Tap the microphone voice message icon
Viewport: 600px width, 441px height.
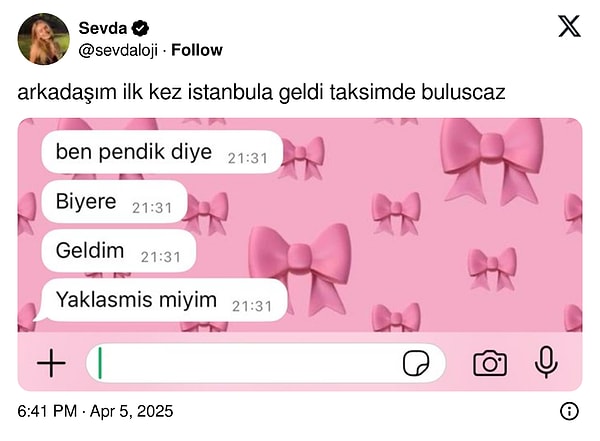pos(546,362)
